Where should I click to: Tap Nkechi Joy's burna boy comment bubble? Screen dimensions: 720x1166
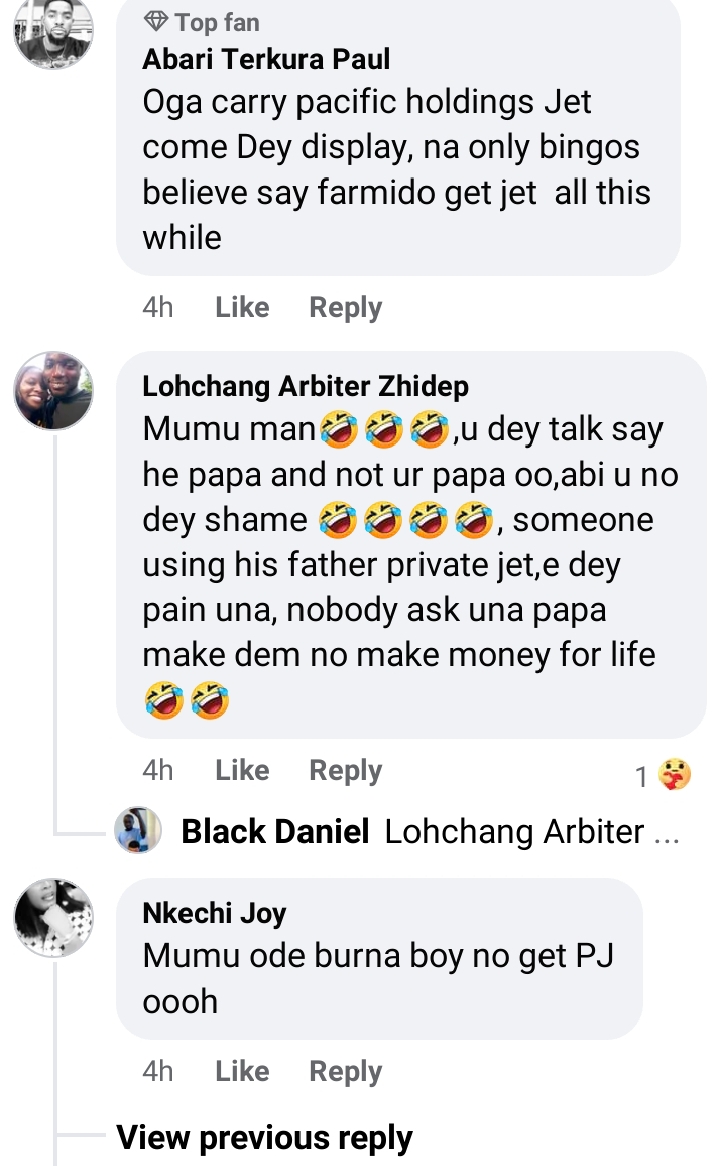click(380, 978)
